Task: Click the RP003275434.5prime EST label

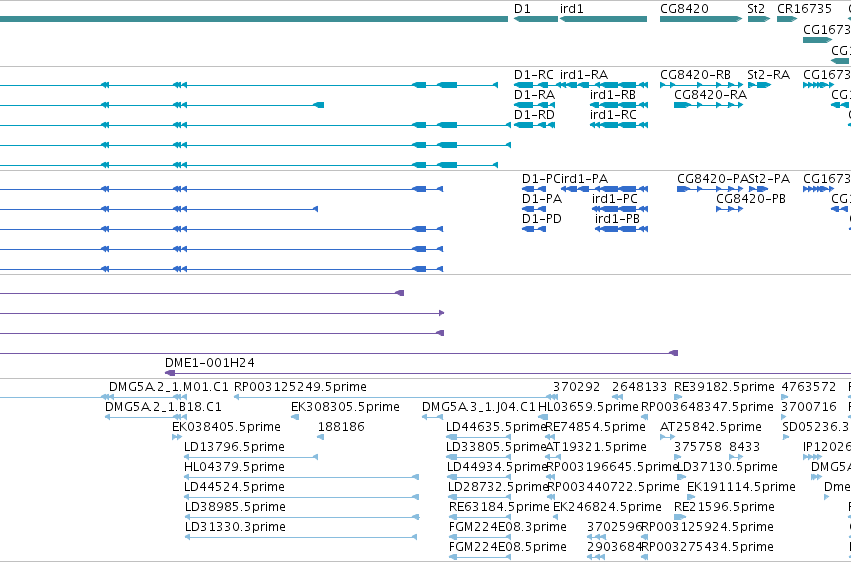Action: tap(707, 547)
